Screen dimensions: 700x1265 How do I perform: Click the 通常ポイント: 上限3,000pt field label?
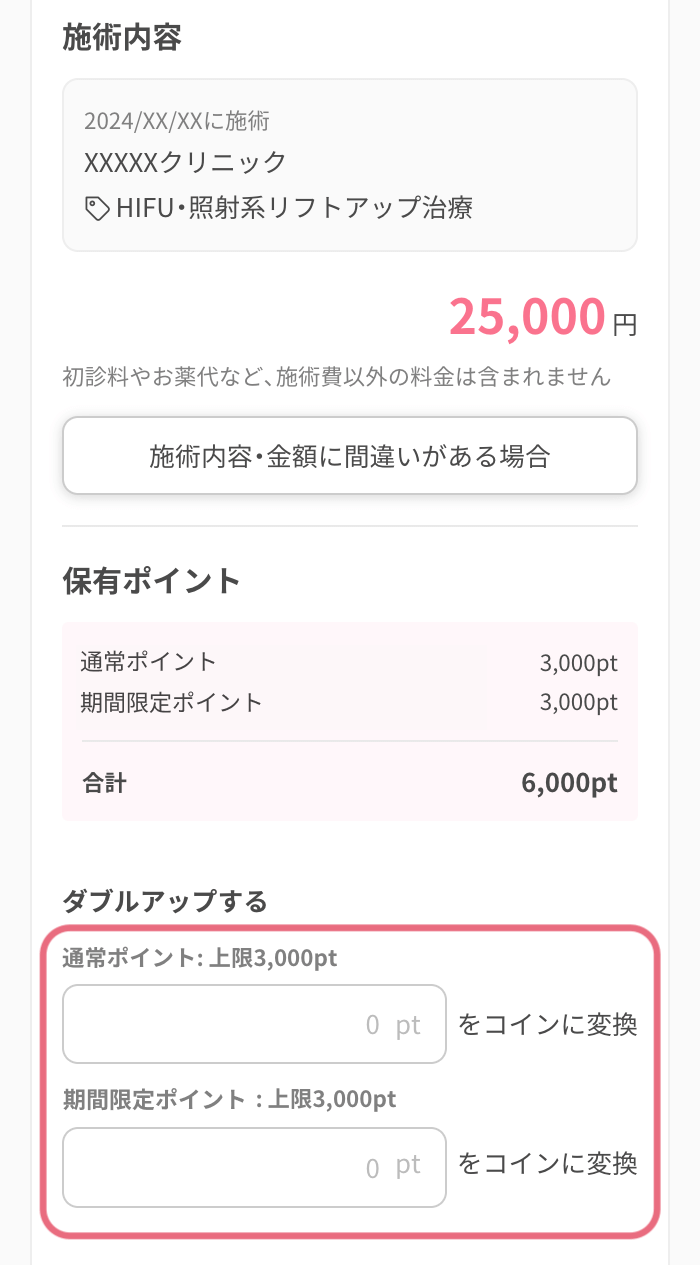200,958
